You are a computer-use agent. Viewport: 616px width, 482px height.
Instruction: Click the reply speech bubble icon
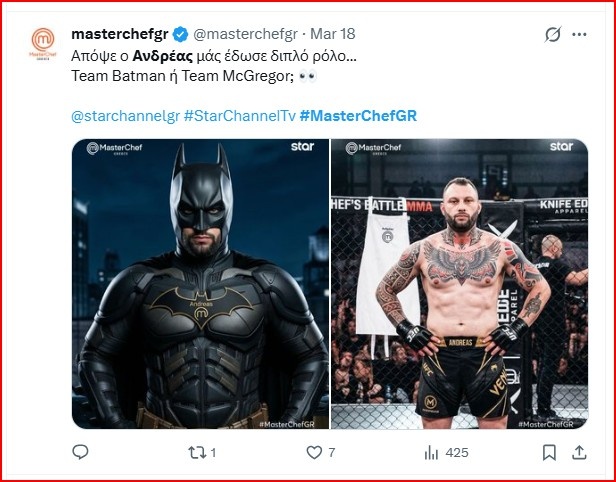click(x=81, y=453)
